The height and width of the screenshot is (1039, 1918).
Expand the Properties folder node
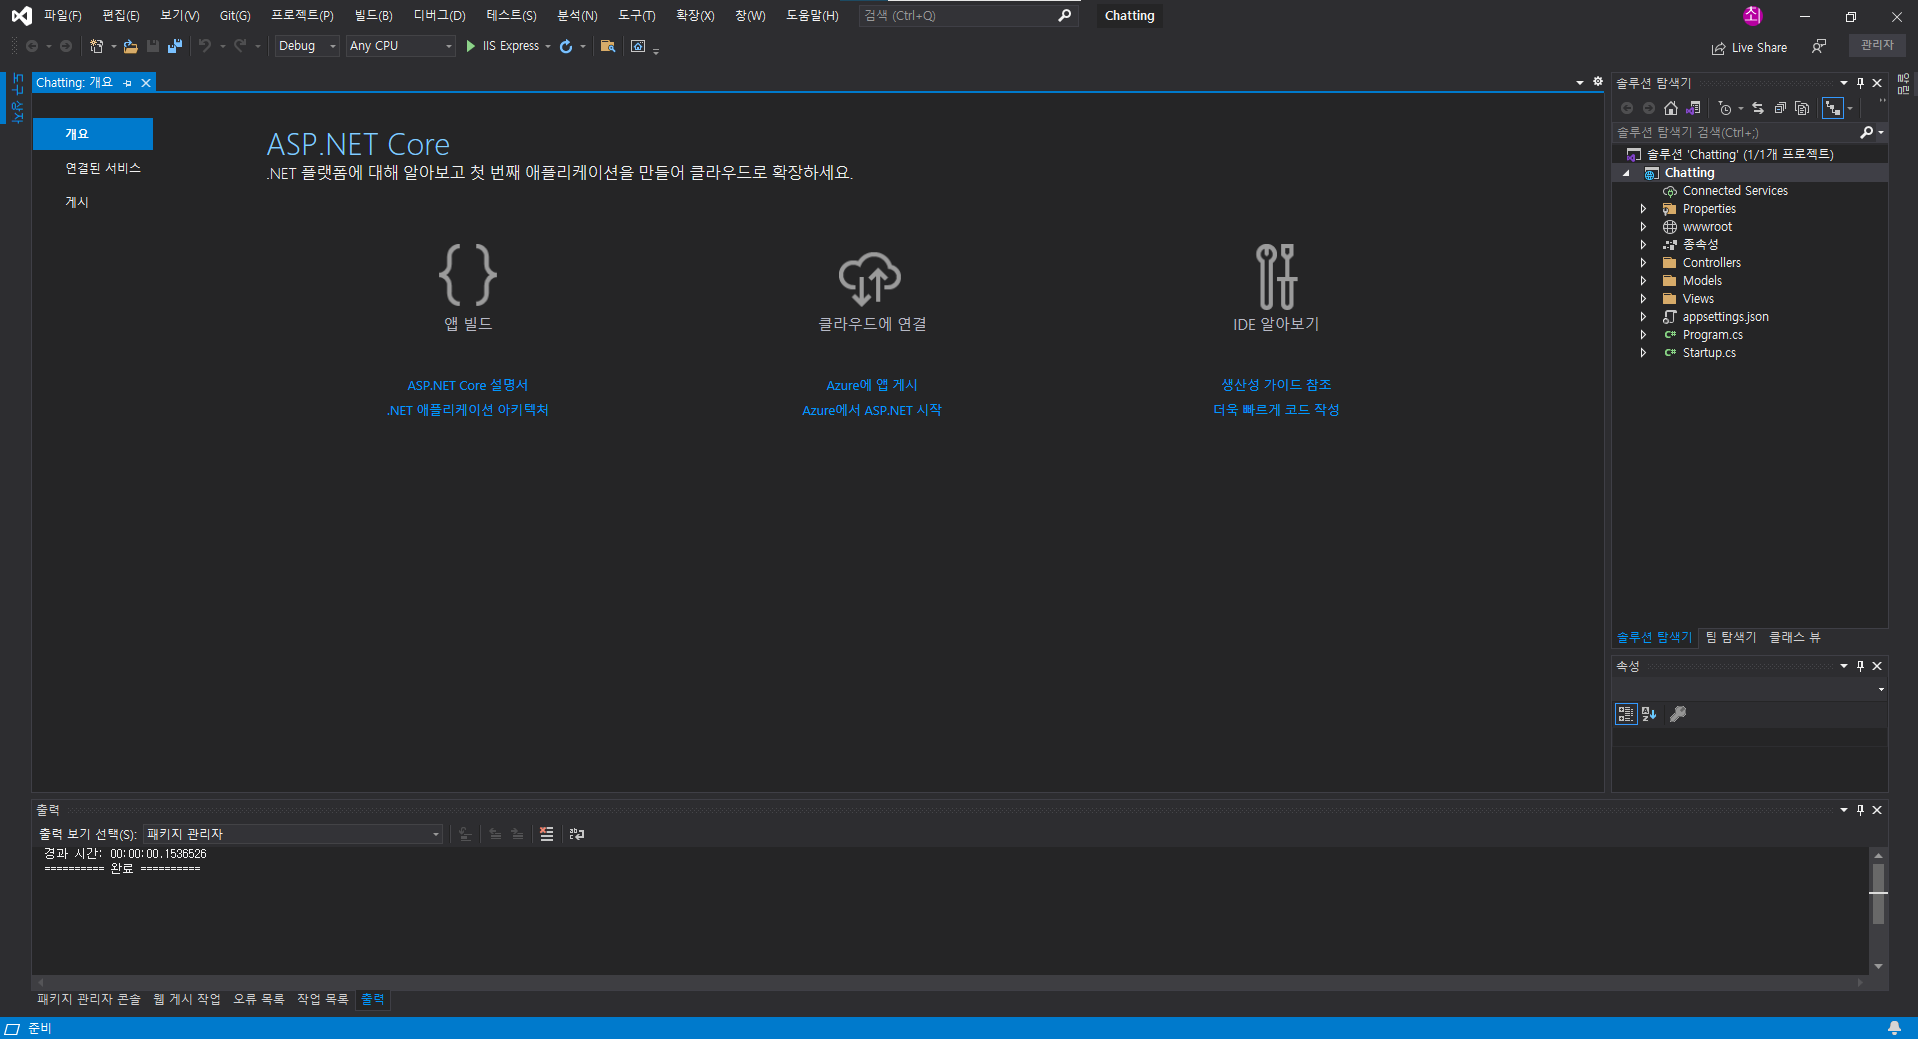[1643, 209]
